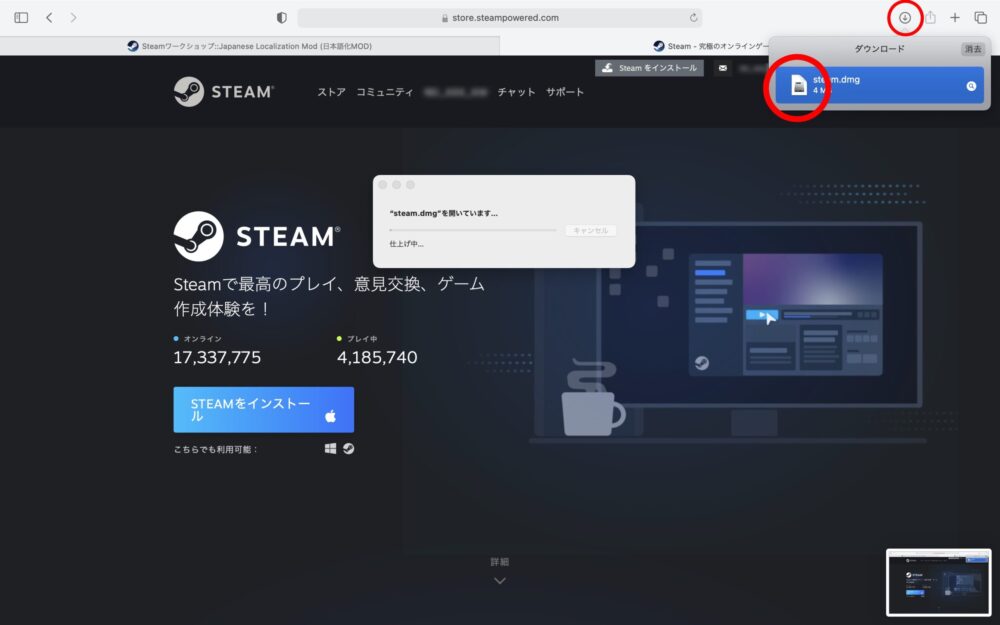
Task: Open チャット in the Steam navigation
Action: click(516, 92)
